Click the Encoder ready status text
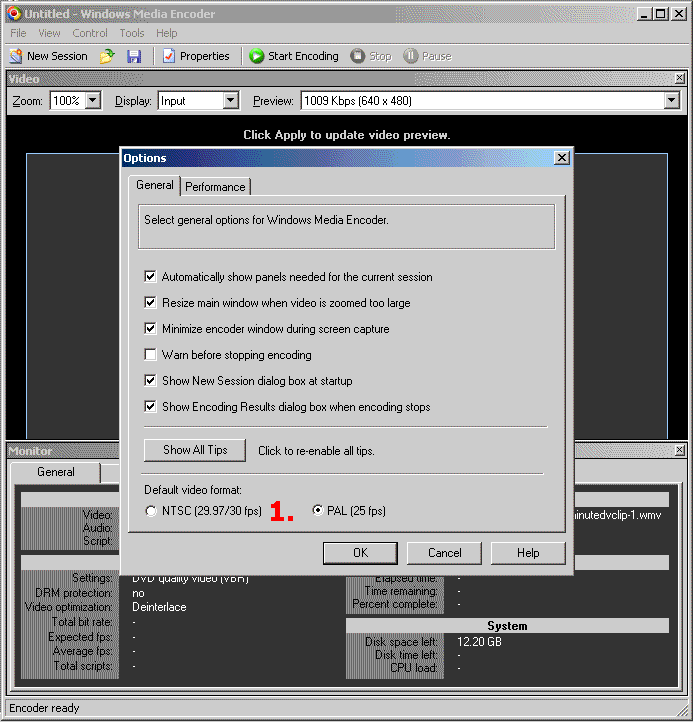The height and width of the screenshot is (722, 693). pyautogui.click(x=44, y=708)
